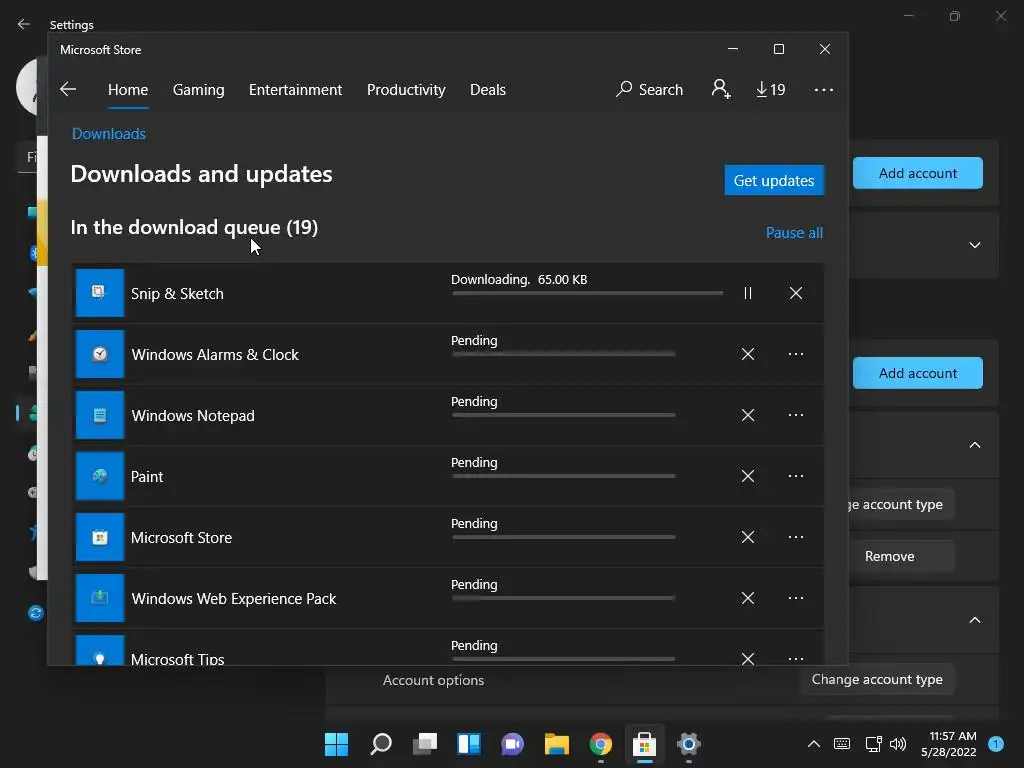
Task: Open the network icon in the tray
Action: point(873,744)
